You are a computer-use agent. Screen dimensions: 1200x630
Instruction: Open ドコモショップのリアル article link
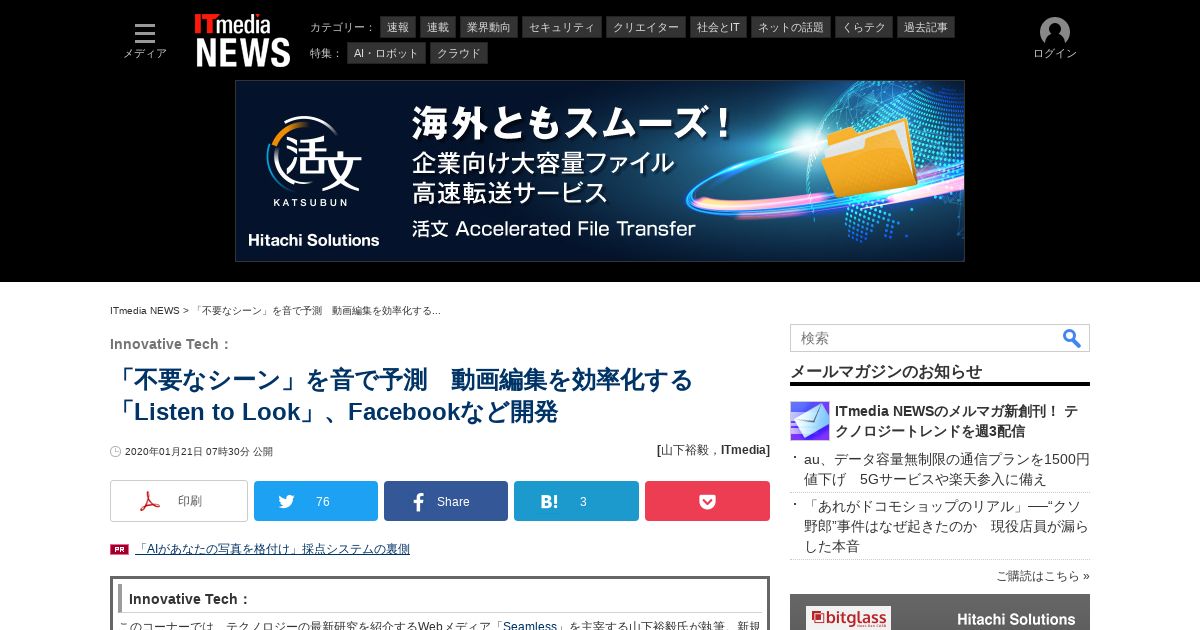[x=946, y=526]
